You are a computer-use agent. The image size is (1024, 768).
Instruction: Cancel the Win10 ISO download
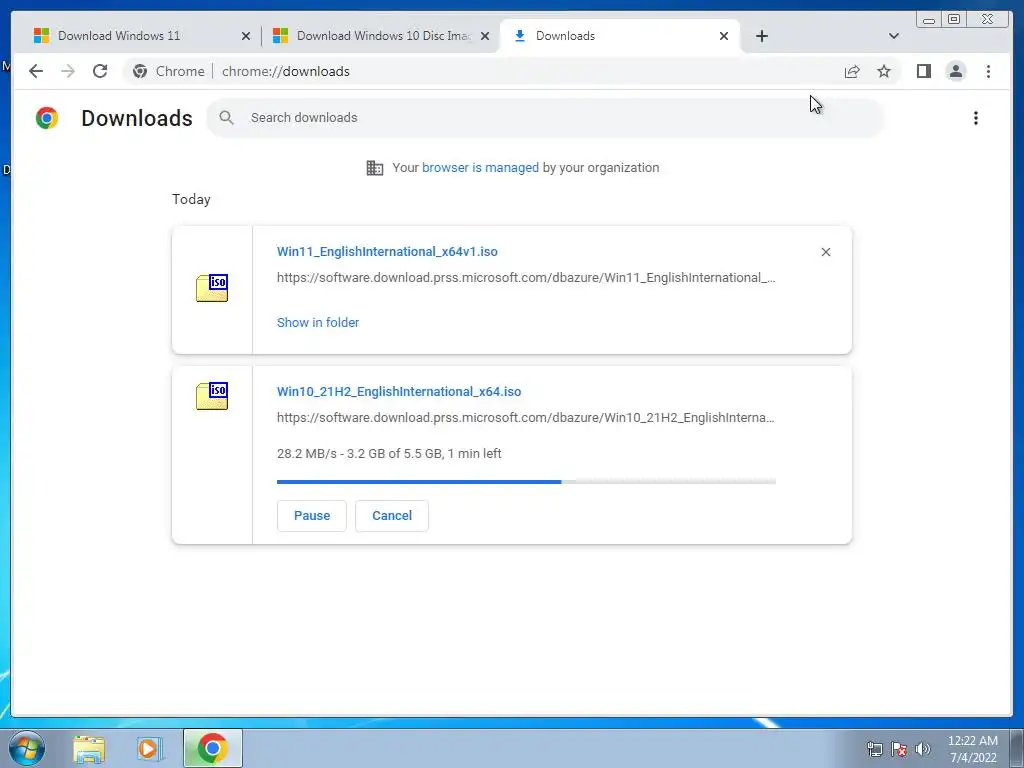392,516
